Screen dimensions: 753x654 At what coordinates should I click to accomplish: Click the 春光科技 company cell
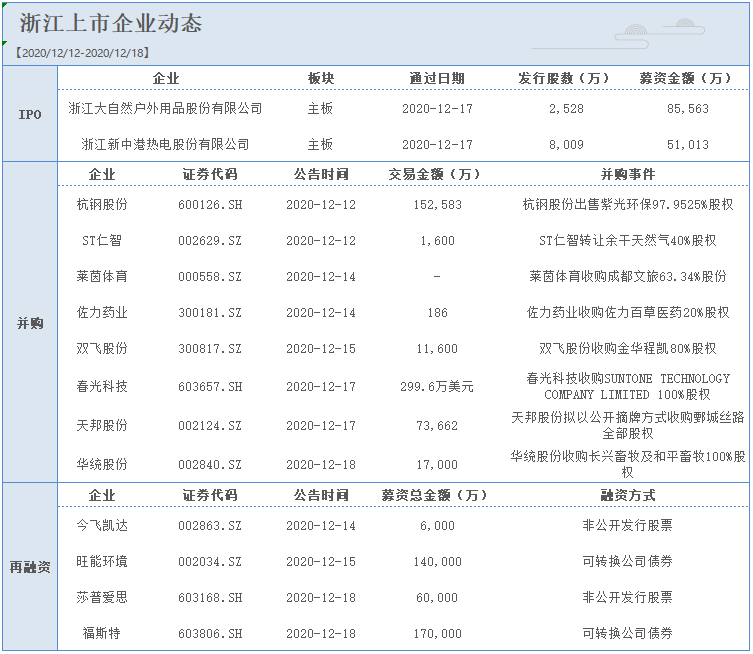pos(102,386)
